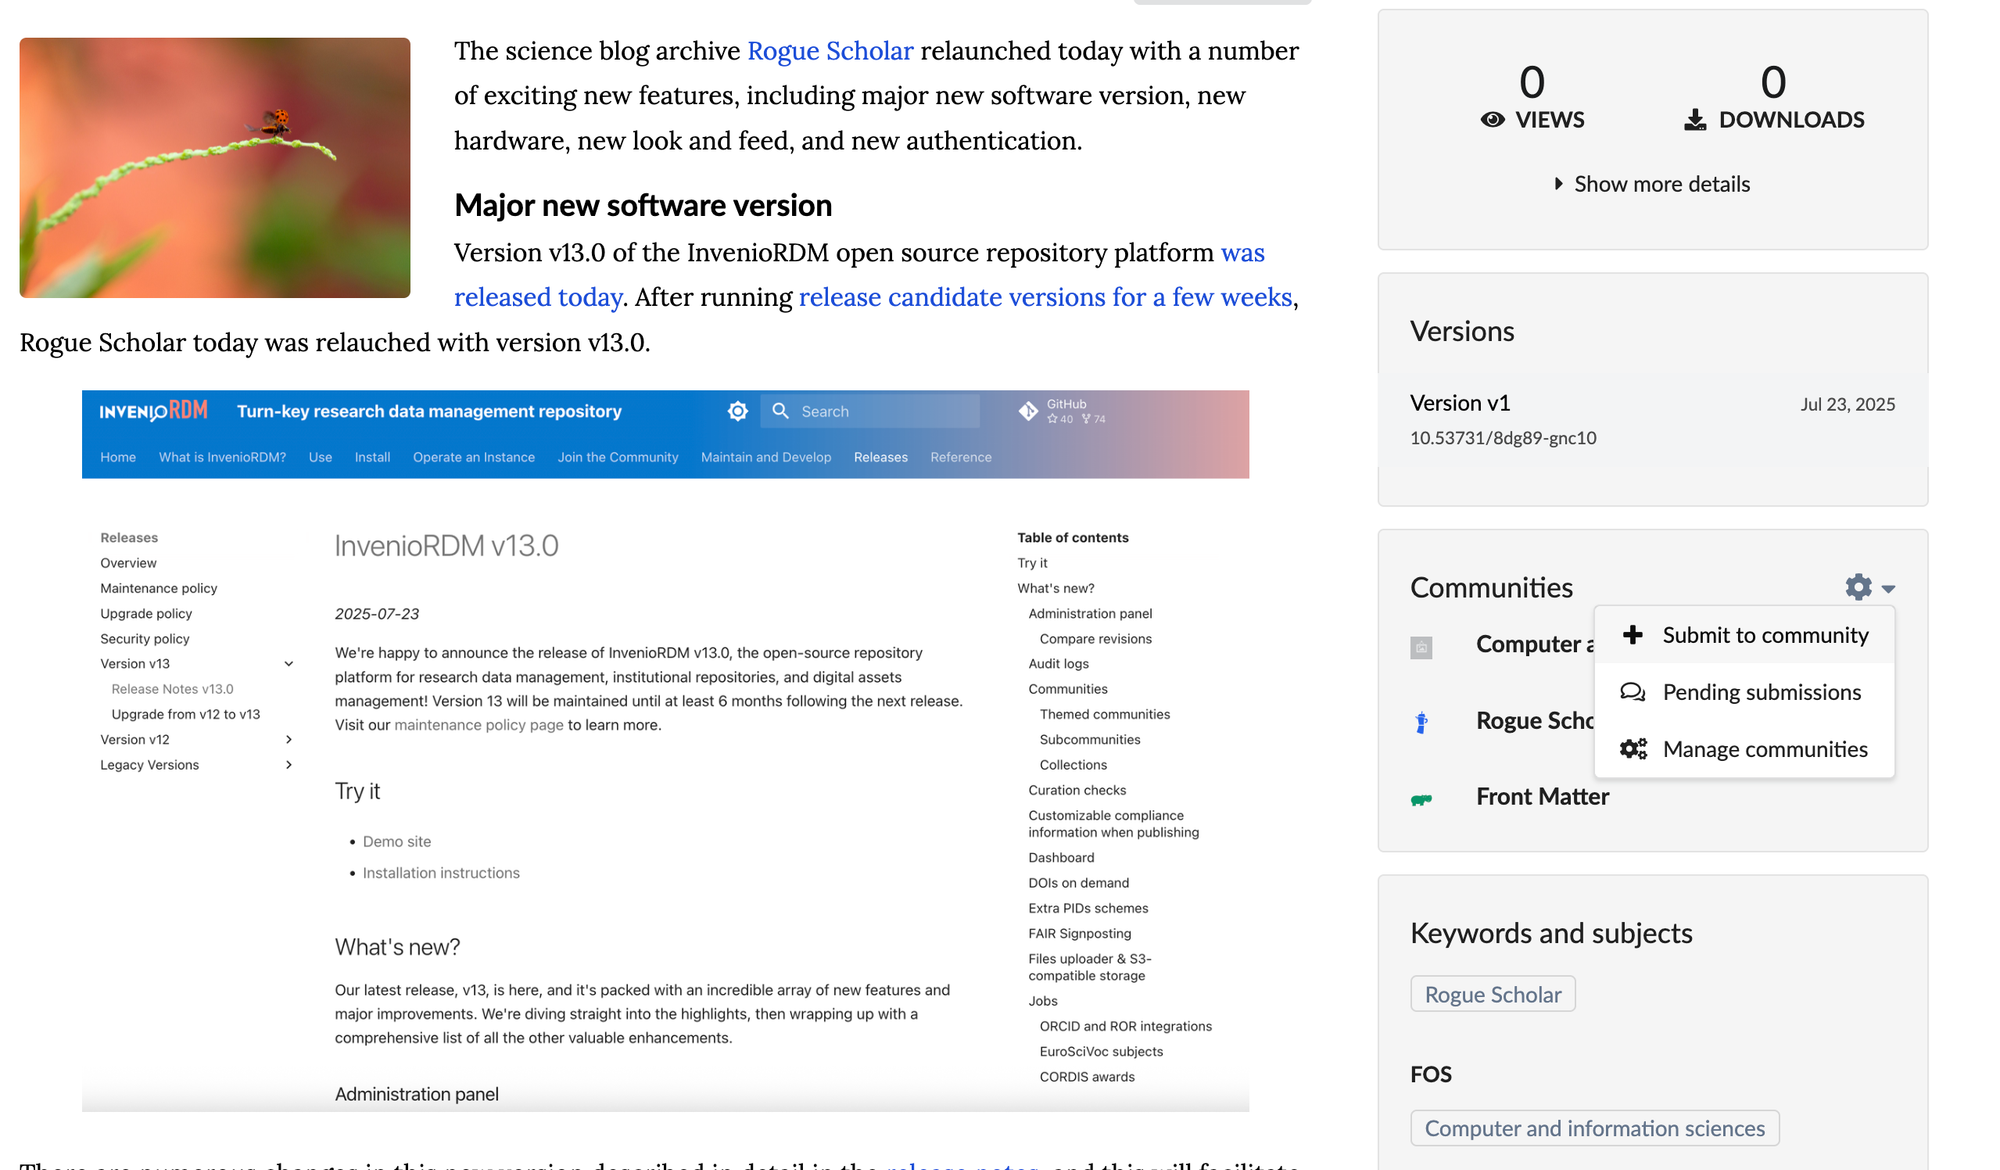
Task: Click the downloads arrow icon
Action: pos(1695,120)
